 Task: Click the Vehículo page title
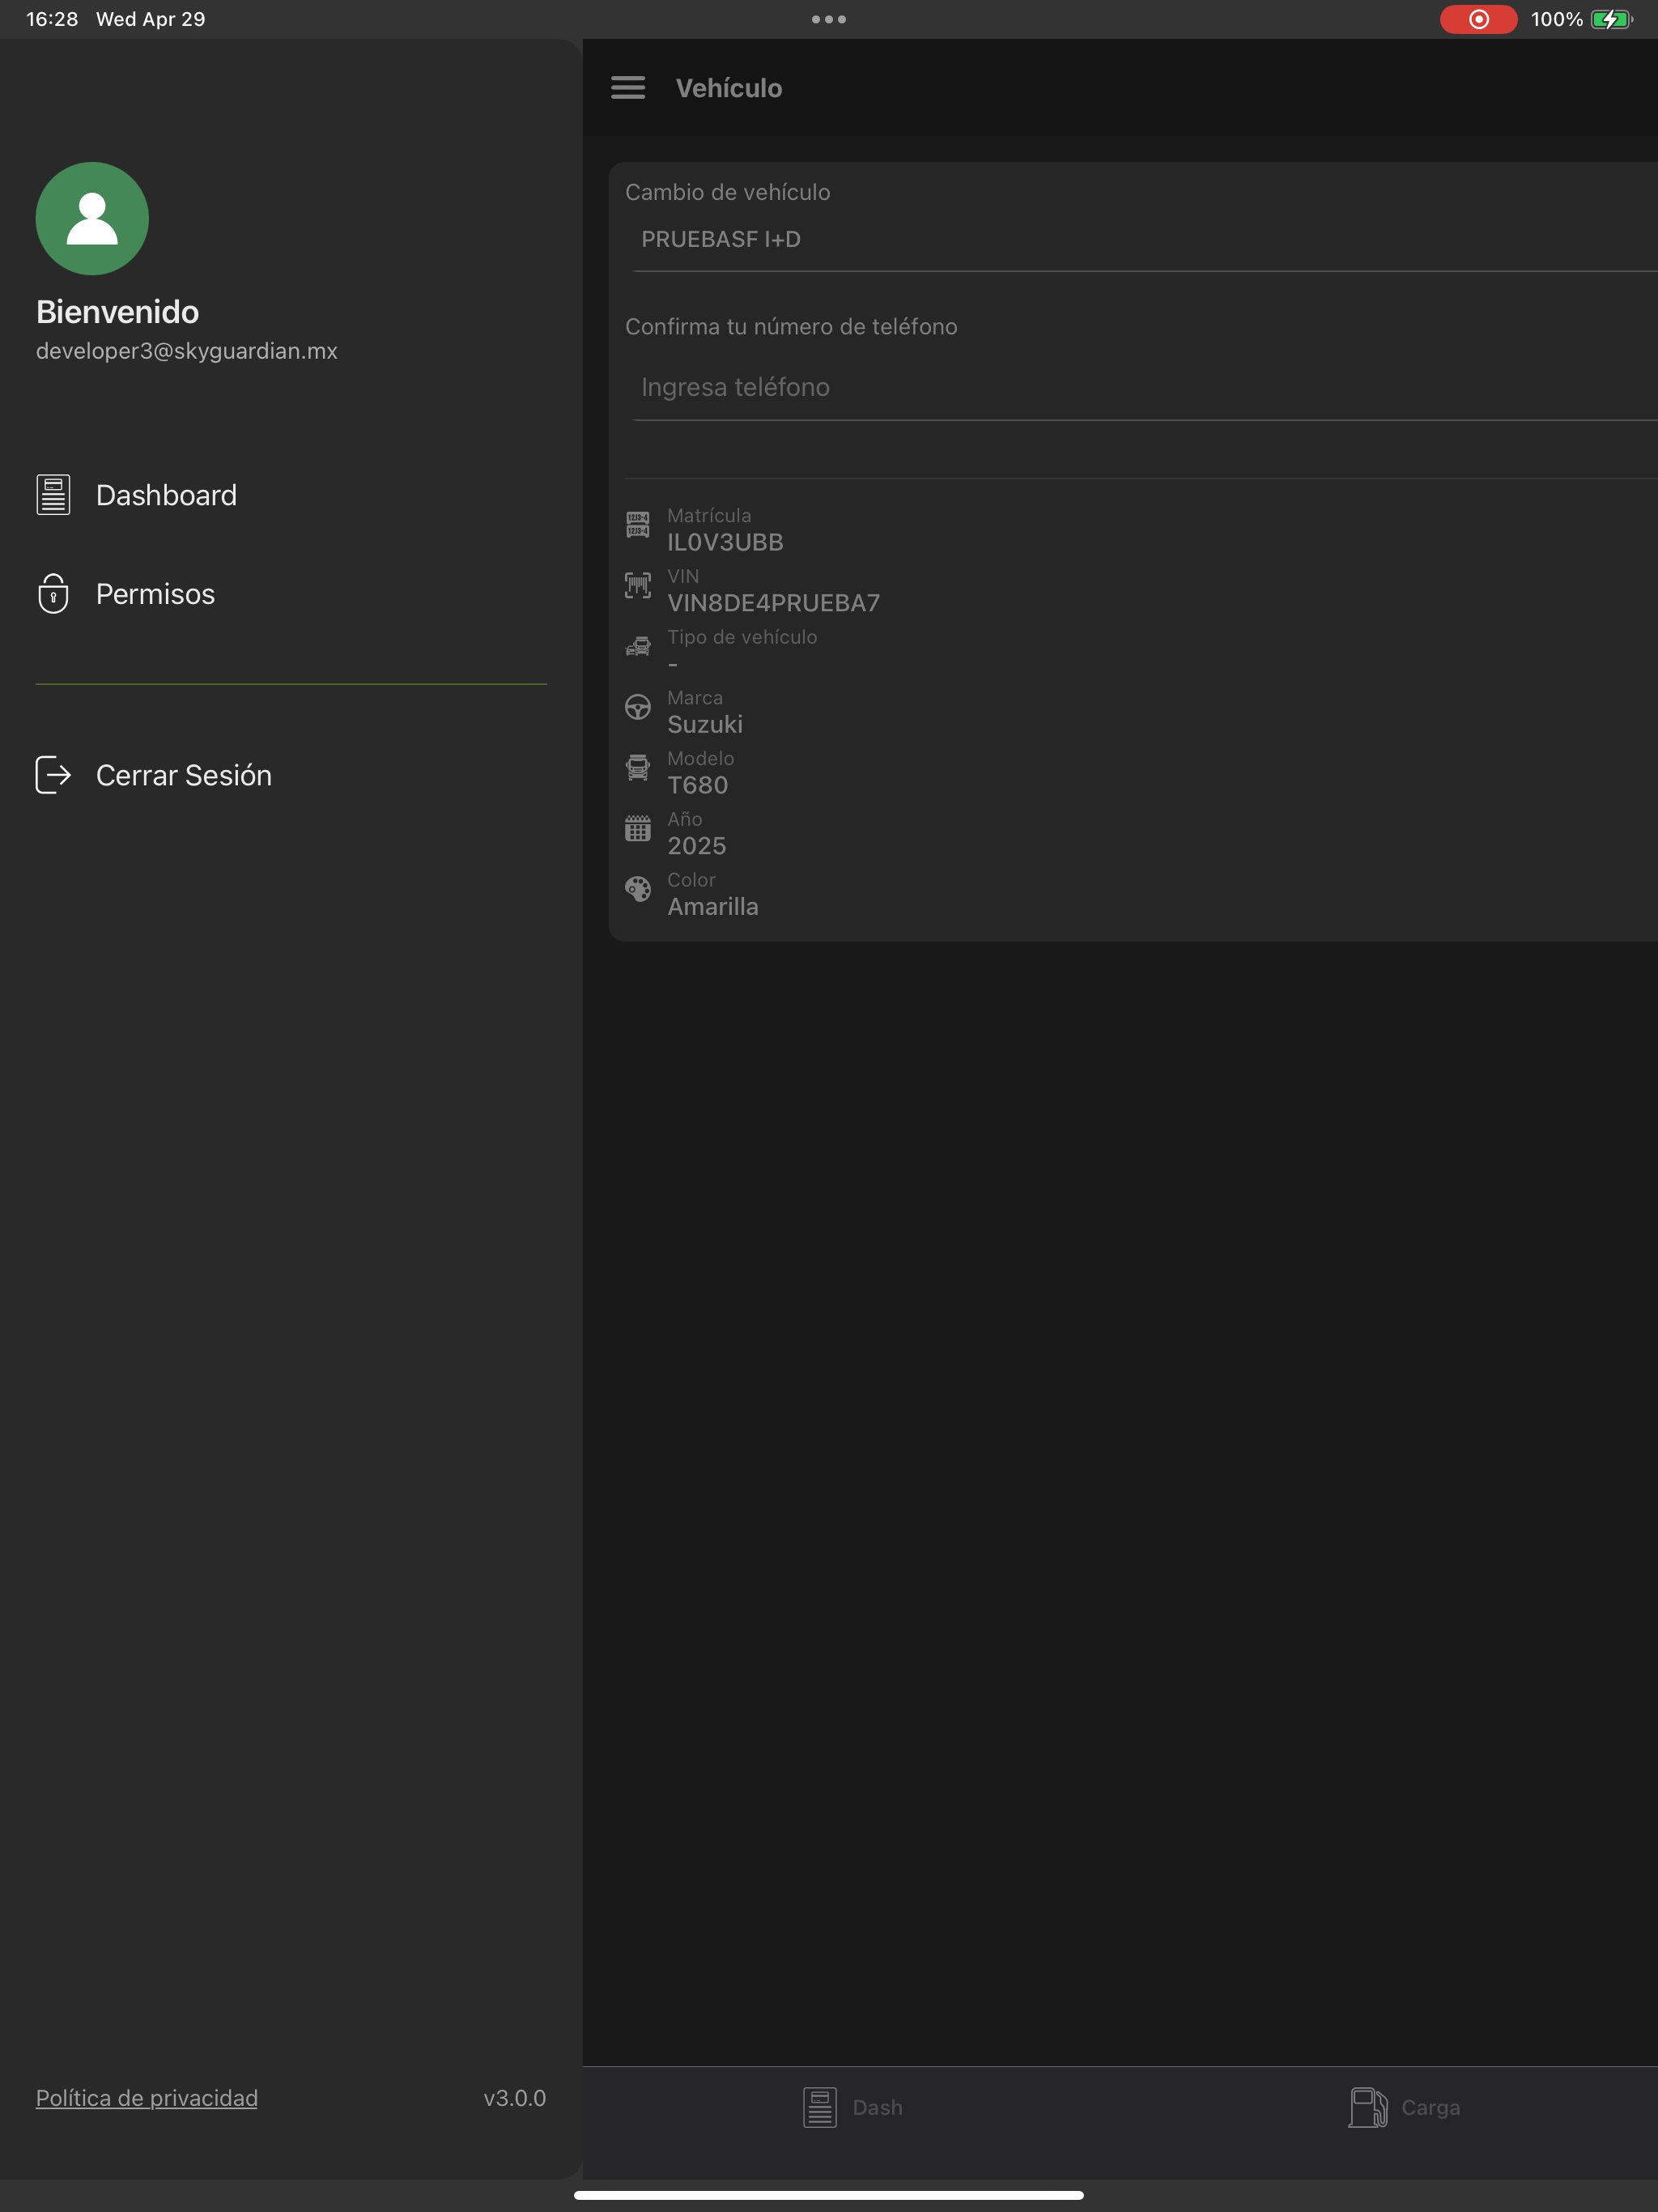click(x=729, y=88)
